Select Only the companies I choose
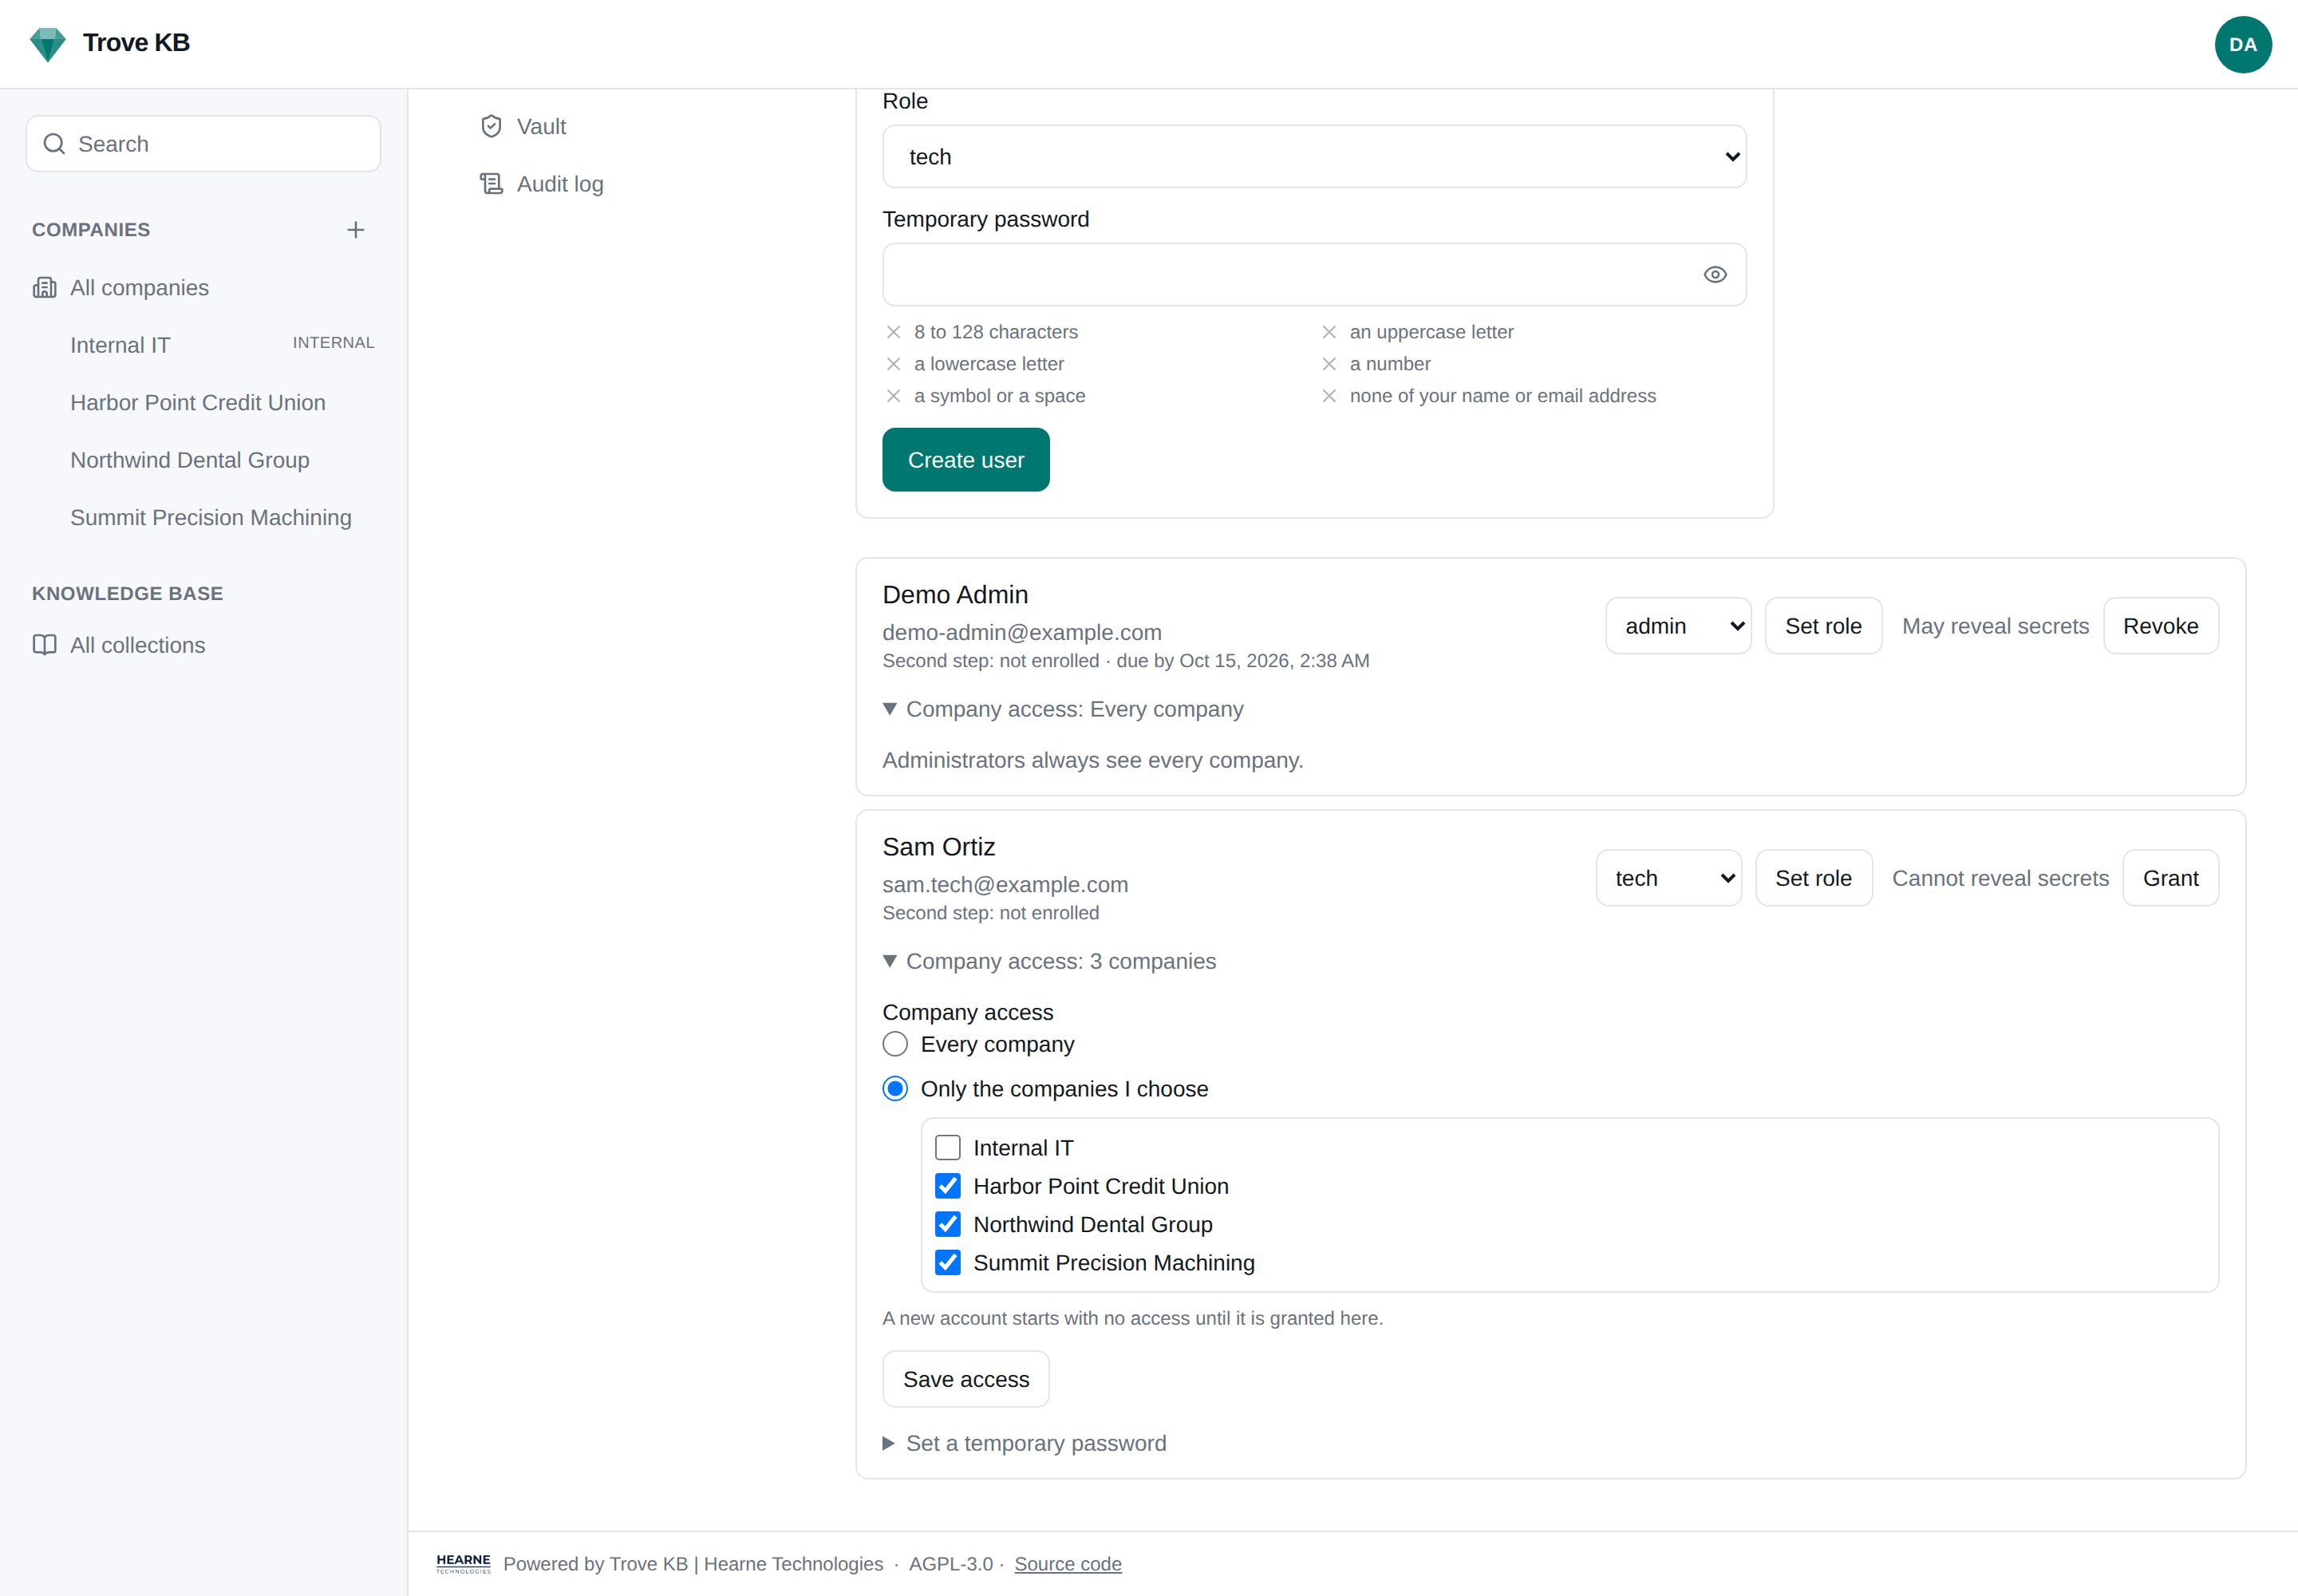 (x=895, y=1089)
